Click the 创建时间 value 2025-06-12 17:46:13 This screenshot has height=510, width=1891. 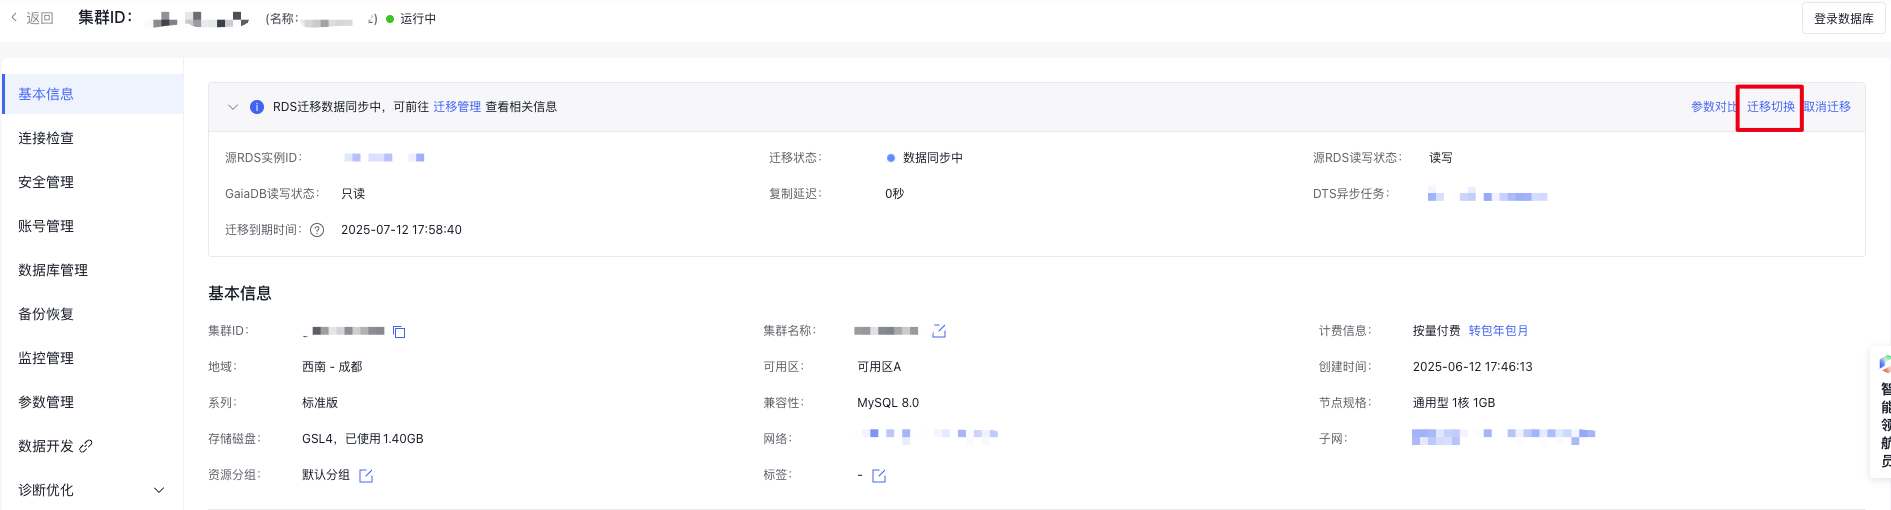pos(1472,367)
